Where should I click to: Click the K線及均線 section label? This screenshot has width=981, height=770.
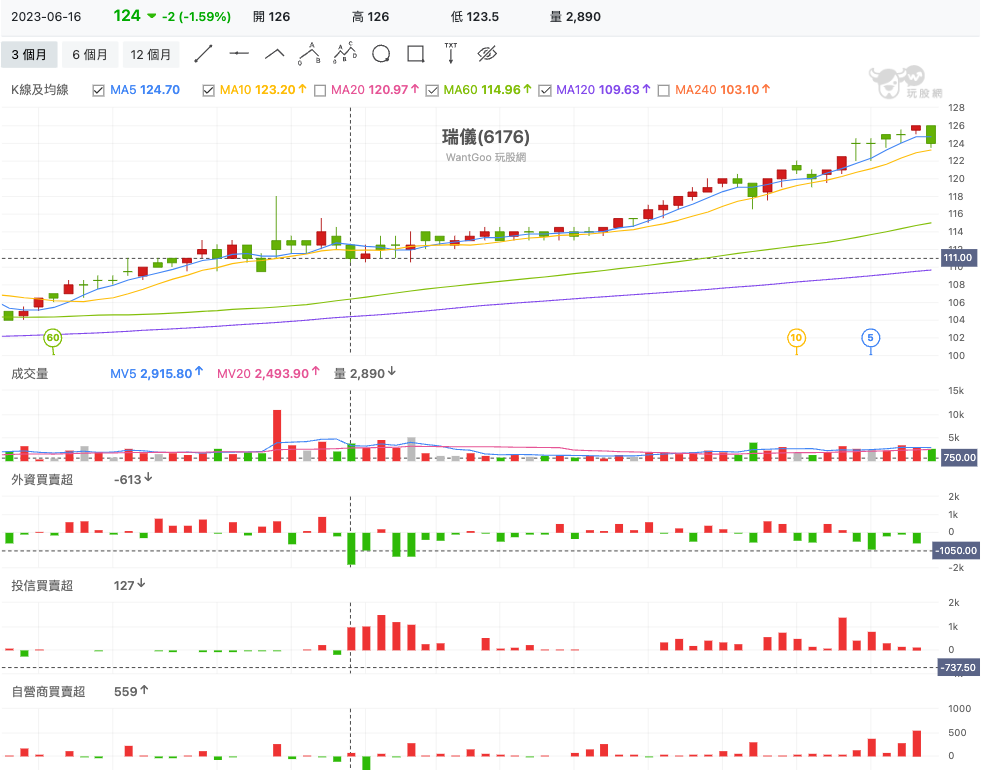(39, 90)
